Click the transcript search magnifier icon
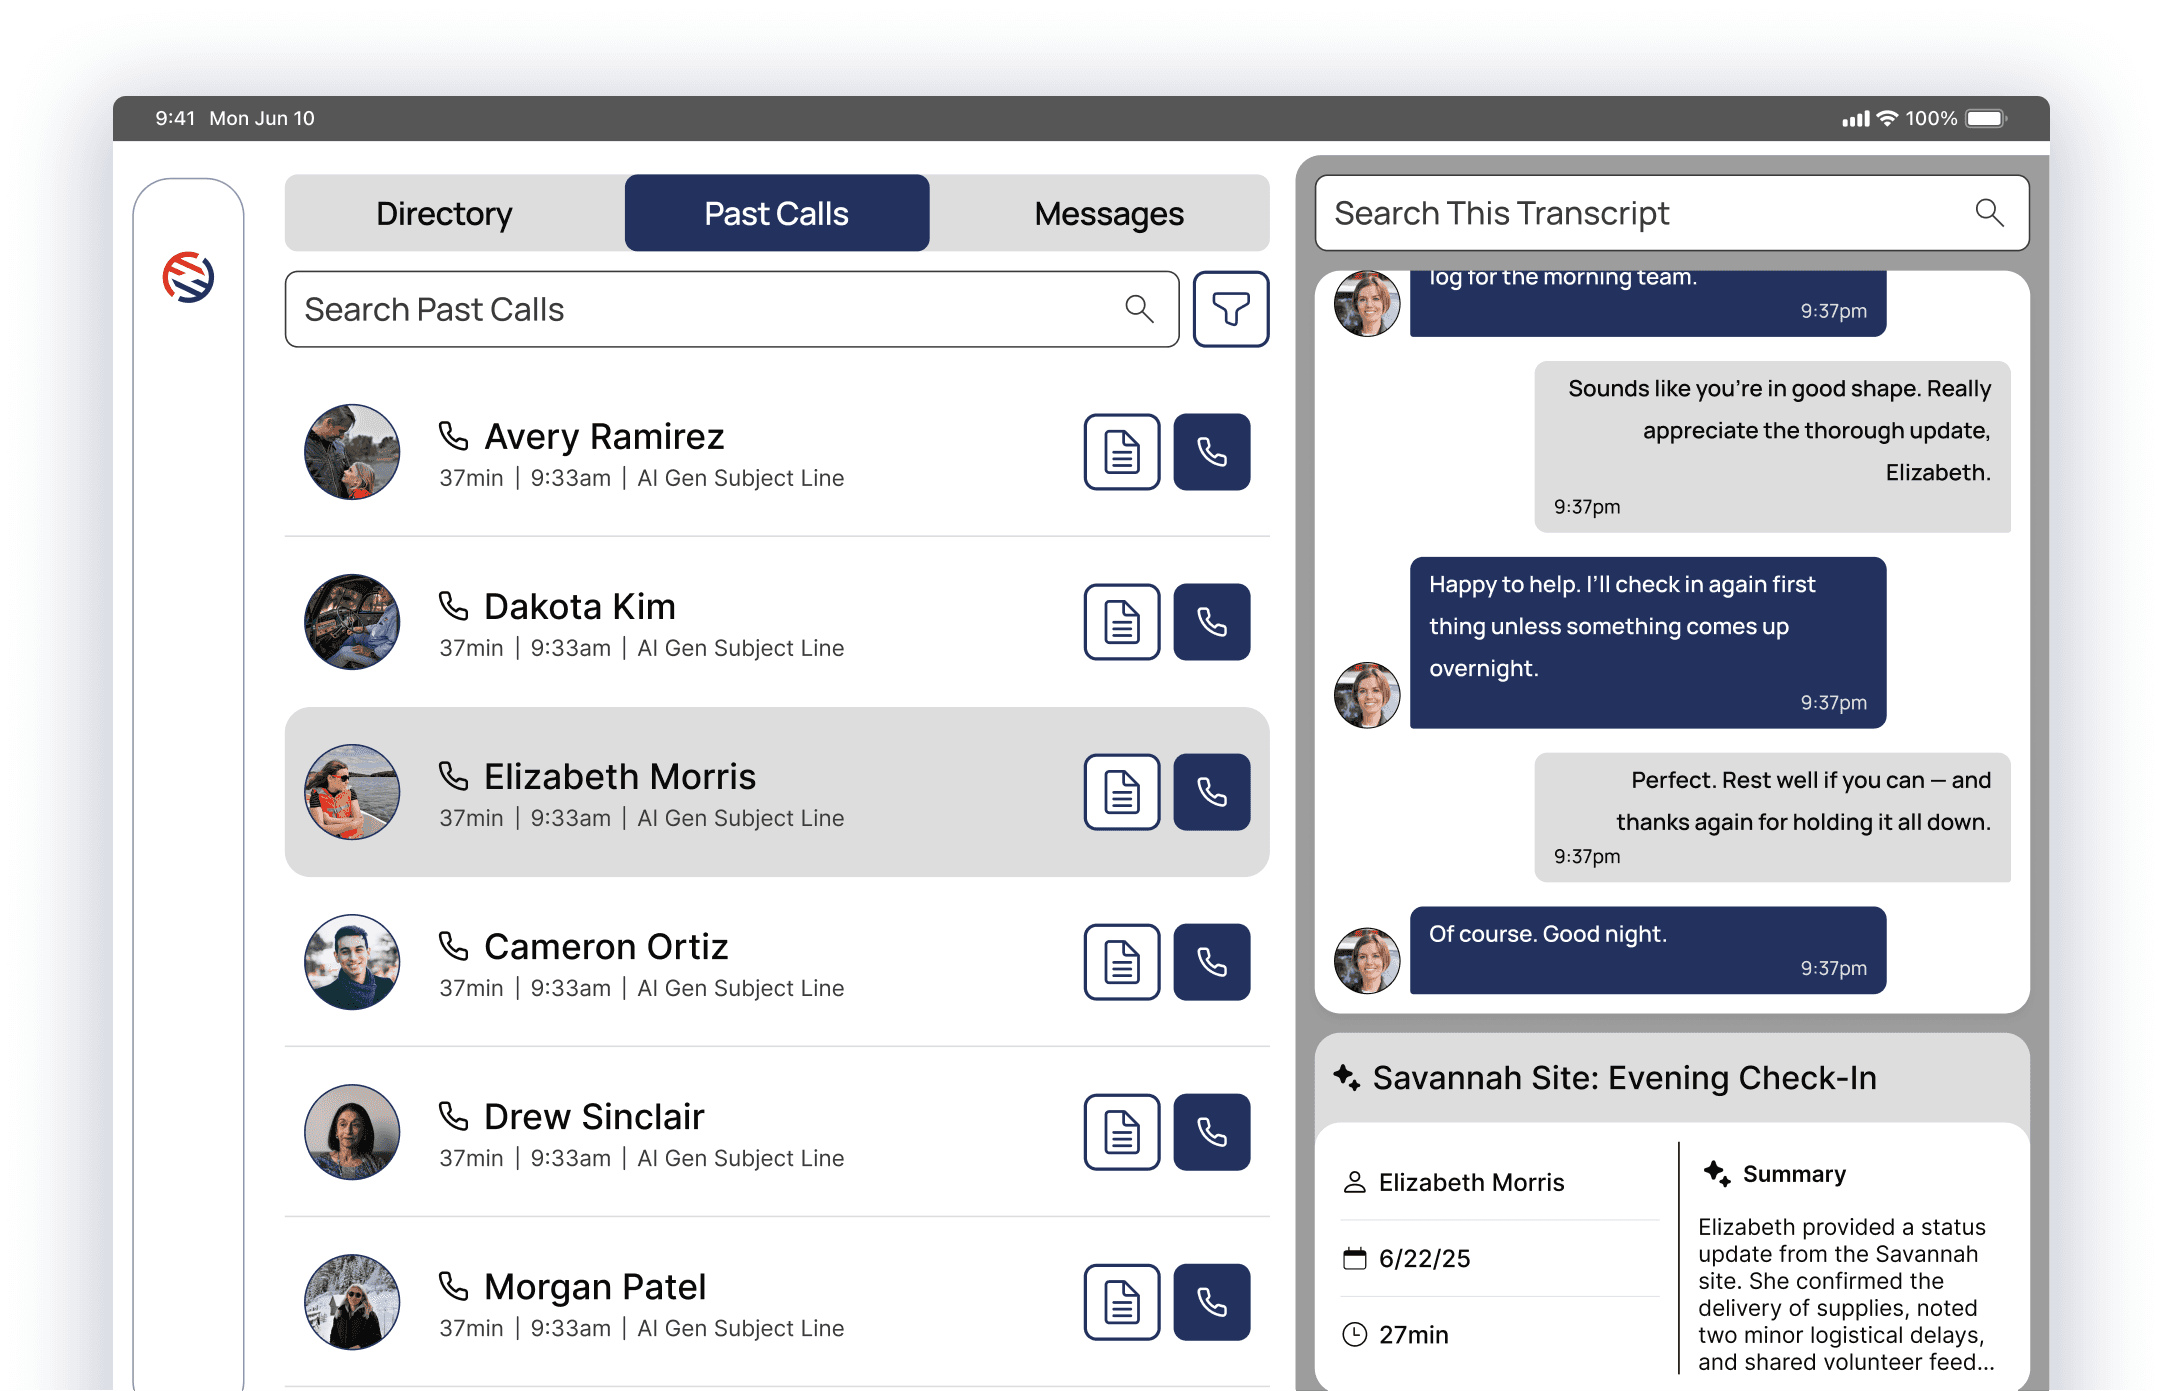 pos(1988,213)
